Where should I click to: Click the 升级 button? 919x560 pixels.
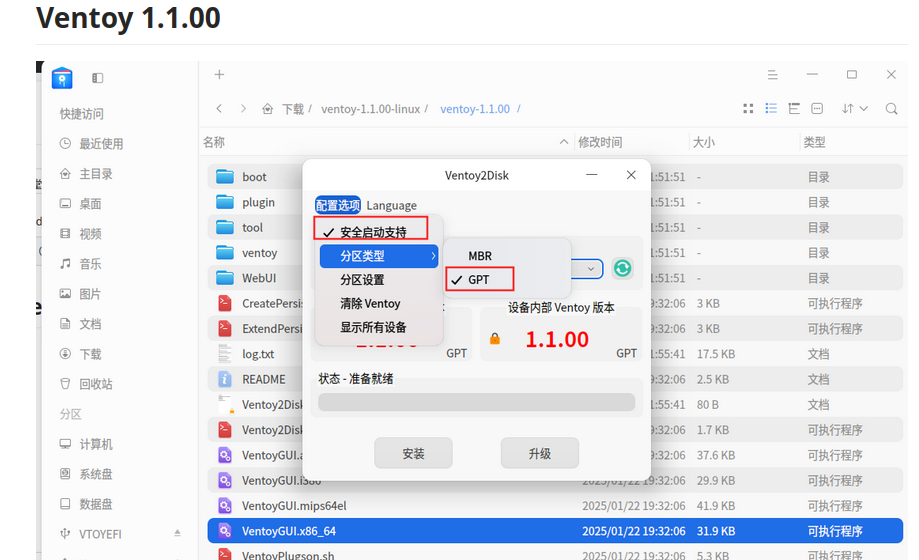[540, 453]
